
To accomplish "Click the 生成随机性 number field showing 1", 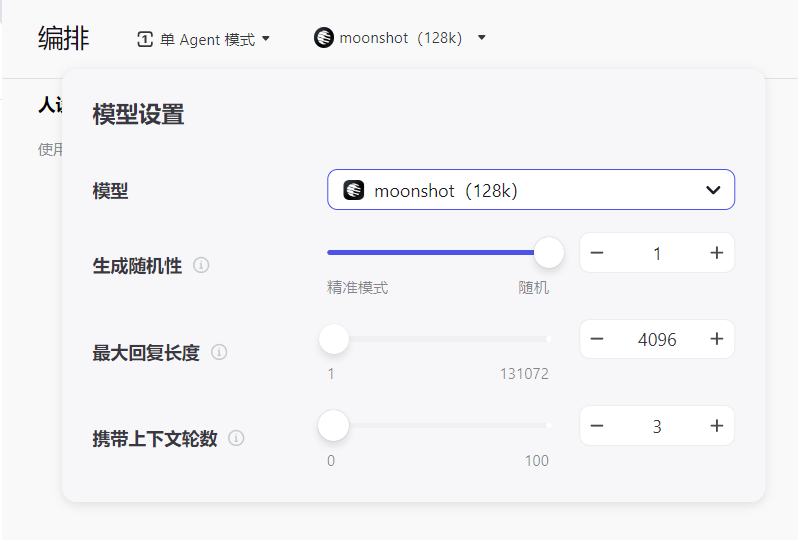I will tap(657, 253).
